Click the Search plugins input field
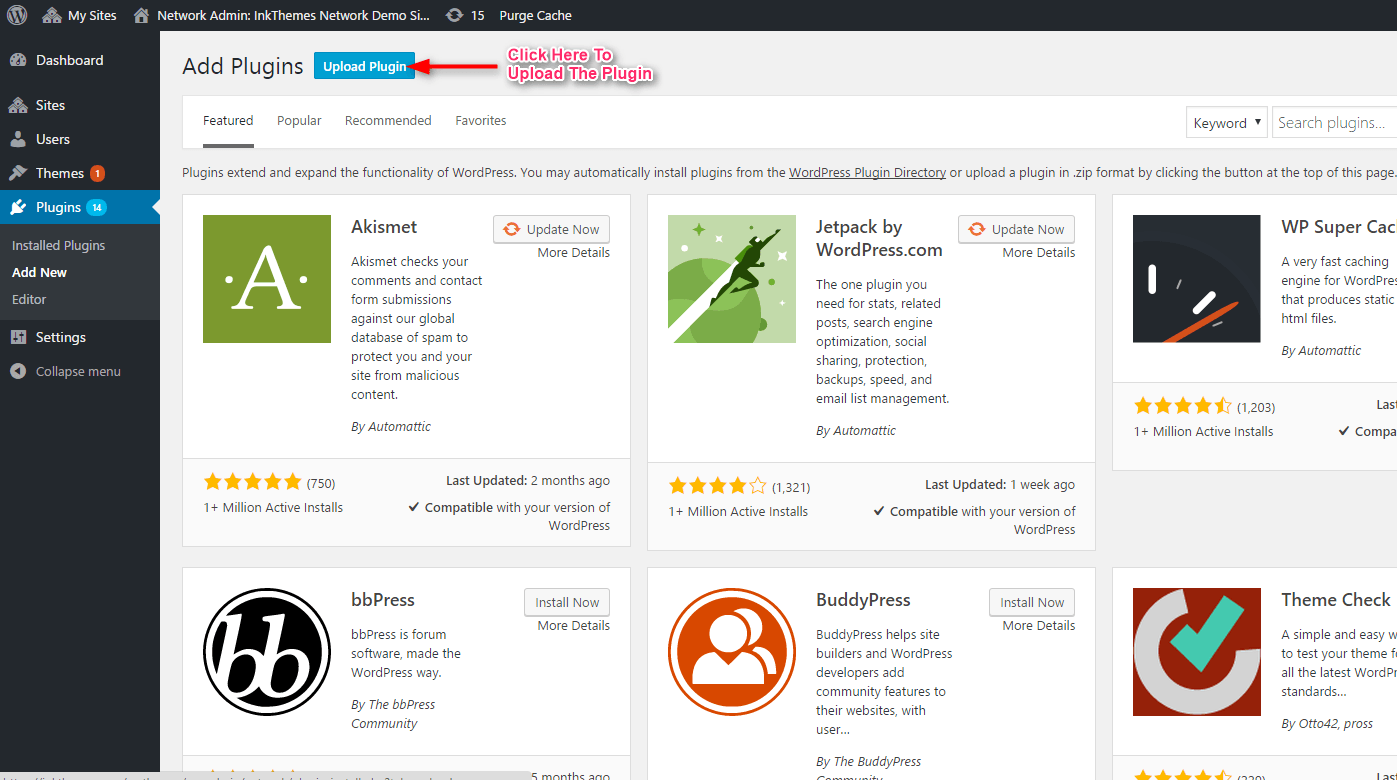The height and width of the screenshot is (780, 1397). (1335, 123)
